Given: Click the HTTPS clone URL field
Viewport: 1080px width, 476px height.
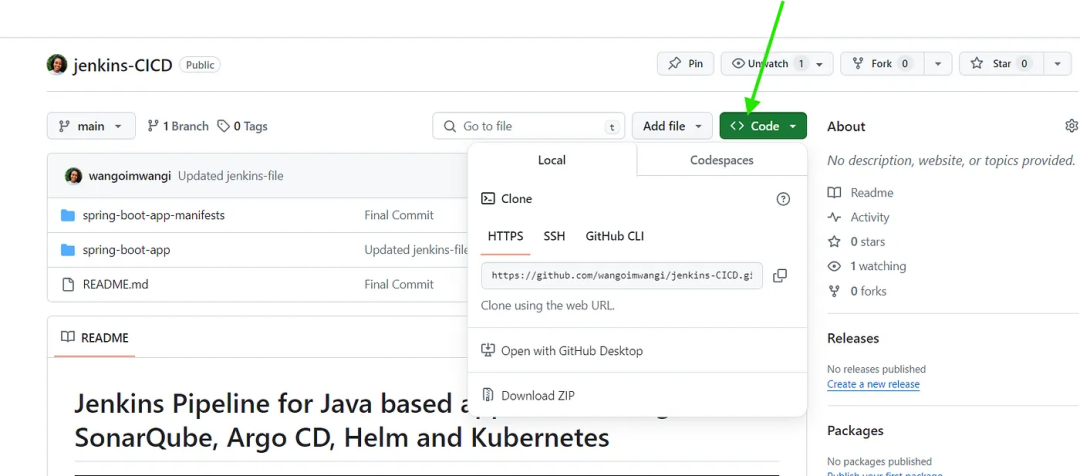Looking at the screenshot, I should pyautogui.click(x=622, y=276).
